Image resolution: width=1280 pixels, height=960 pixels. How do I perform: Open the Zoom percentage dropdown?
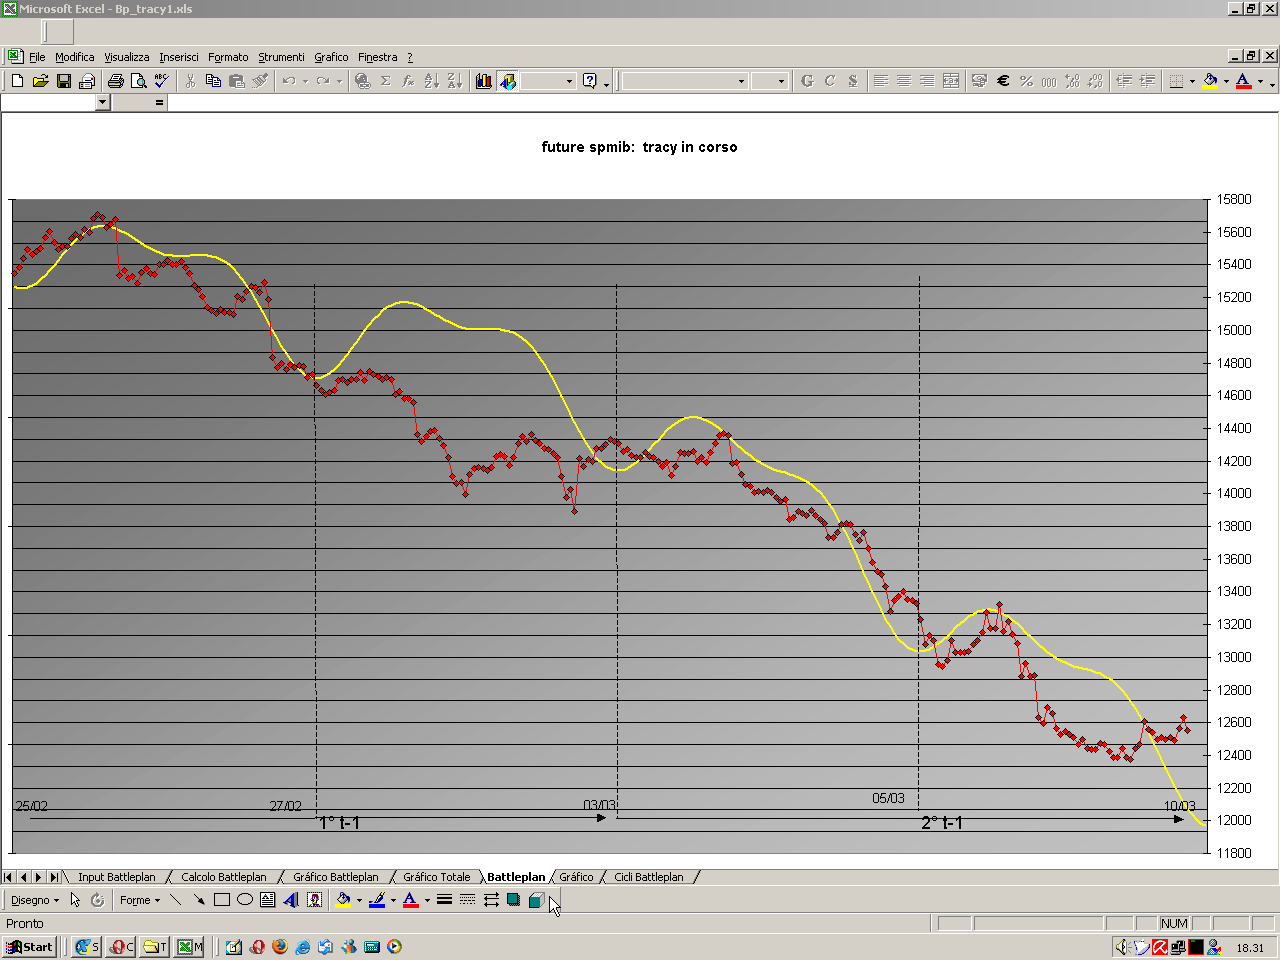(x=569, y=81)
